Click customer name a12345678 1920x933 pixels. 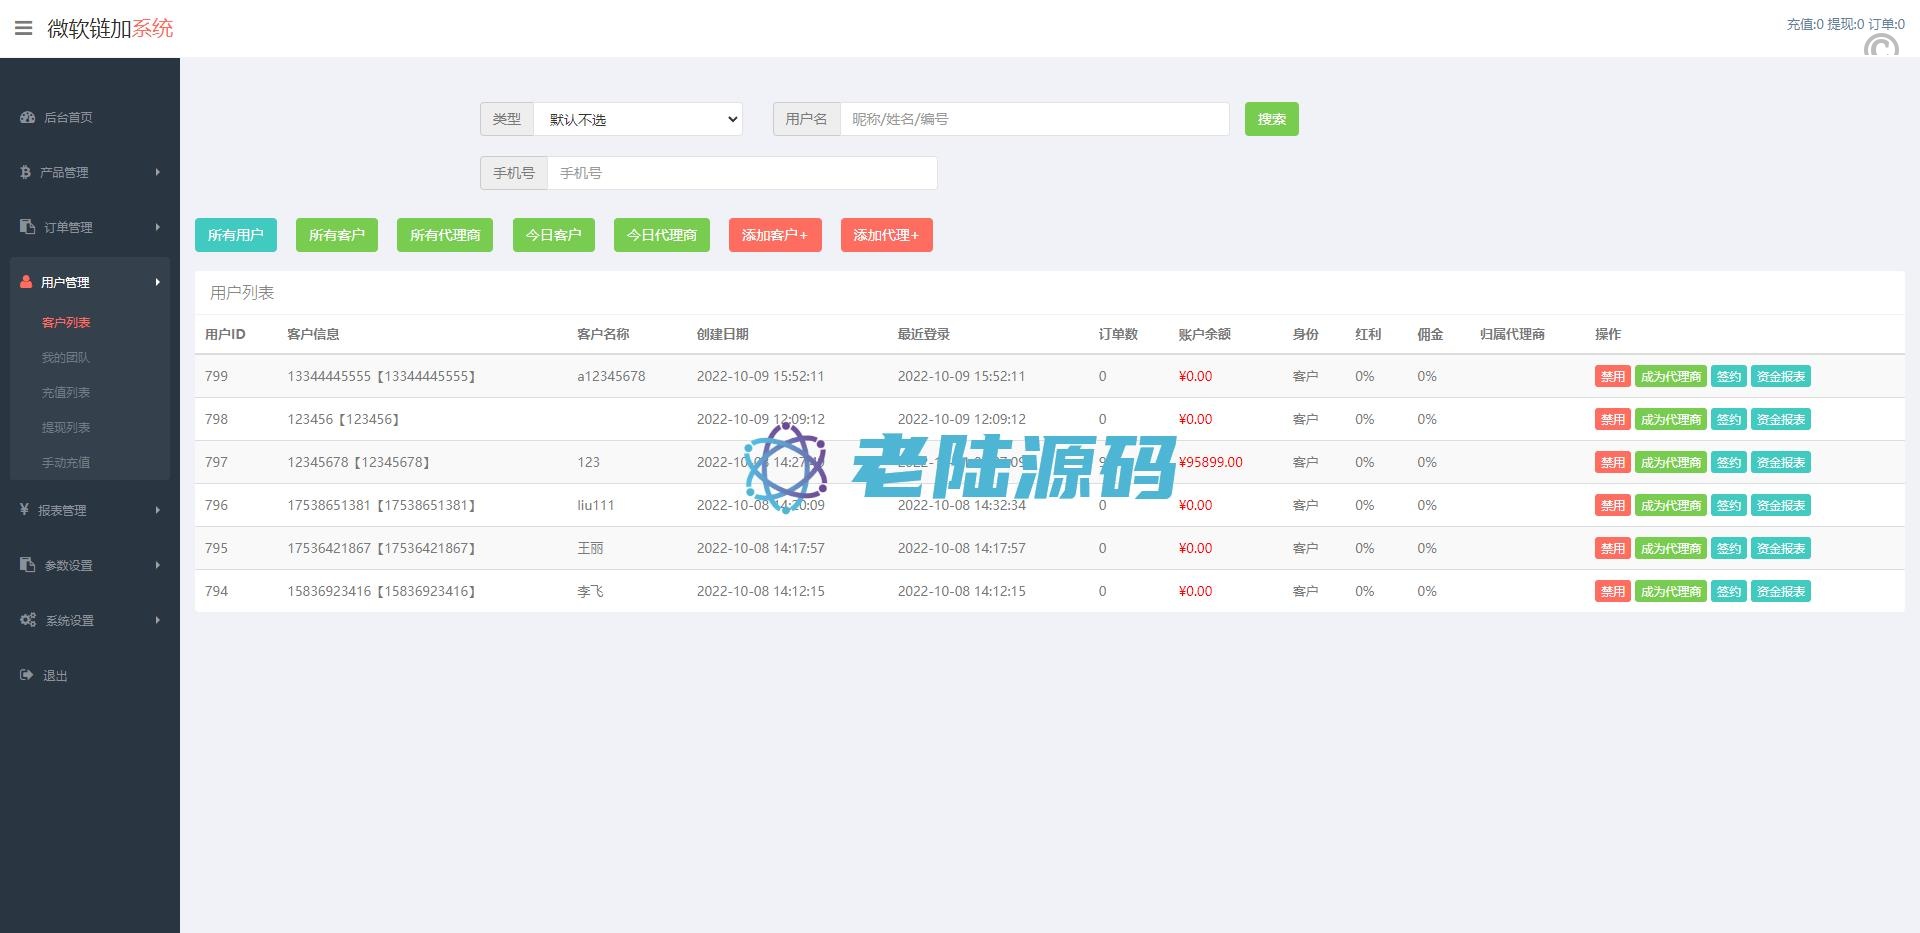tap(611, 376)
